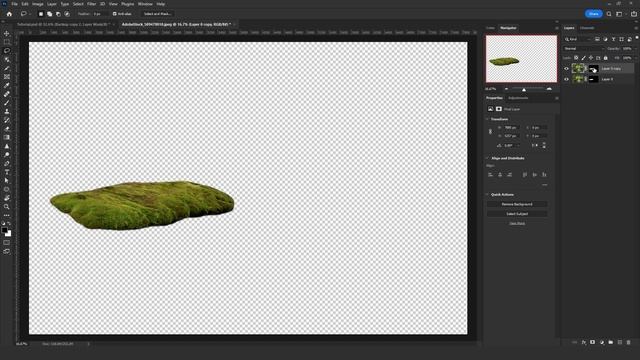Select the Clone Stamp tool

click(7, 111)
